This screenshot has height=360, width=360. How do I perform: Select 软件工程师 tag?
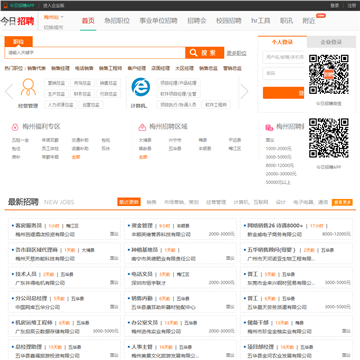216,105
